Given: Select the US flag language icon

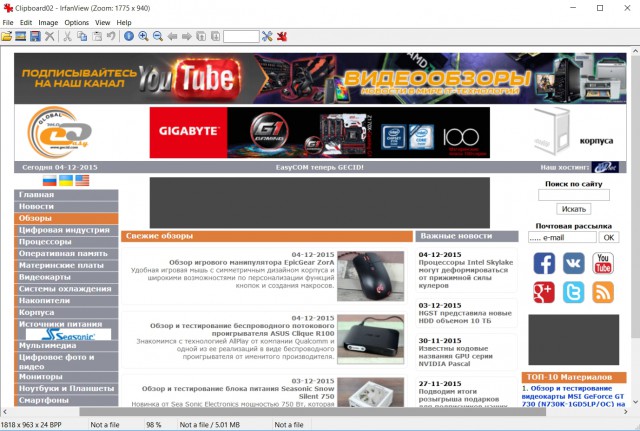Looking at the screenshot, I should point(82,180).
